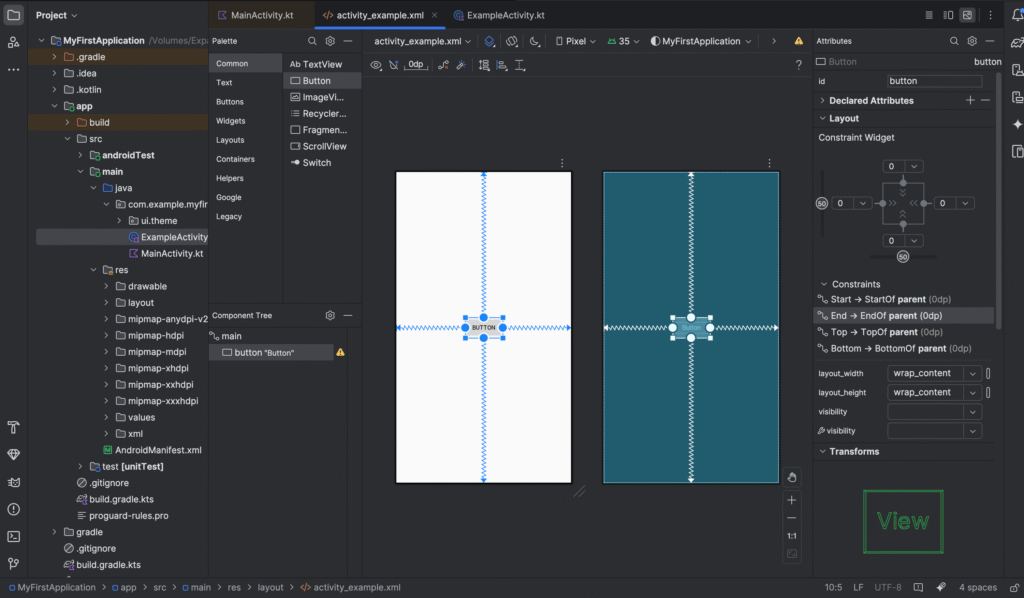The width and height of the screenshot is (1024, 598).
Task: Click the vertical bias slider handle showing 50
Action: (x=822, y=203)
